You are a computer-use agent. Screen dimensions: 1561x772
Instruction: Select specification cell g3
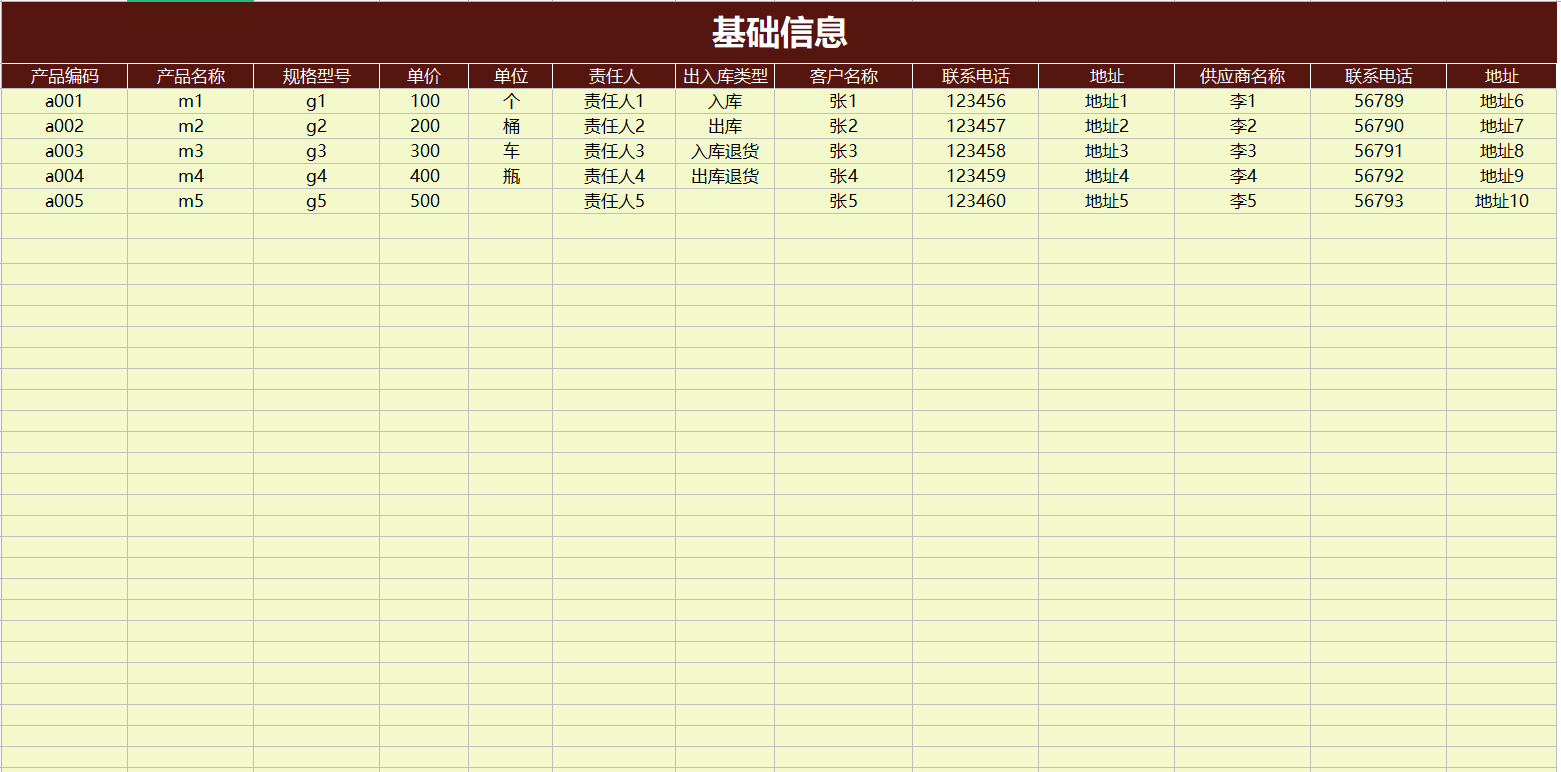[x=317, y=151]
